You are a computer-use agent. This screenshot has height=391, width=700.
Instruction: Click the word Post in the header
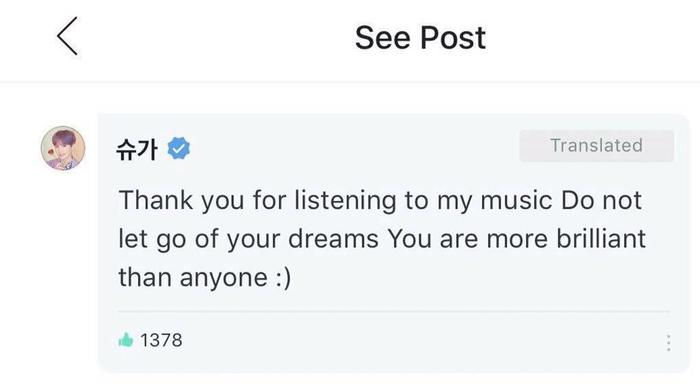point(453,38)
